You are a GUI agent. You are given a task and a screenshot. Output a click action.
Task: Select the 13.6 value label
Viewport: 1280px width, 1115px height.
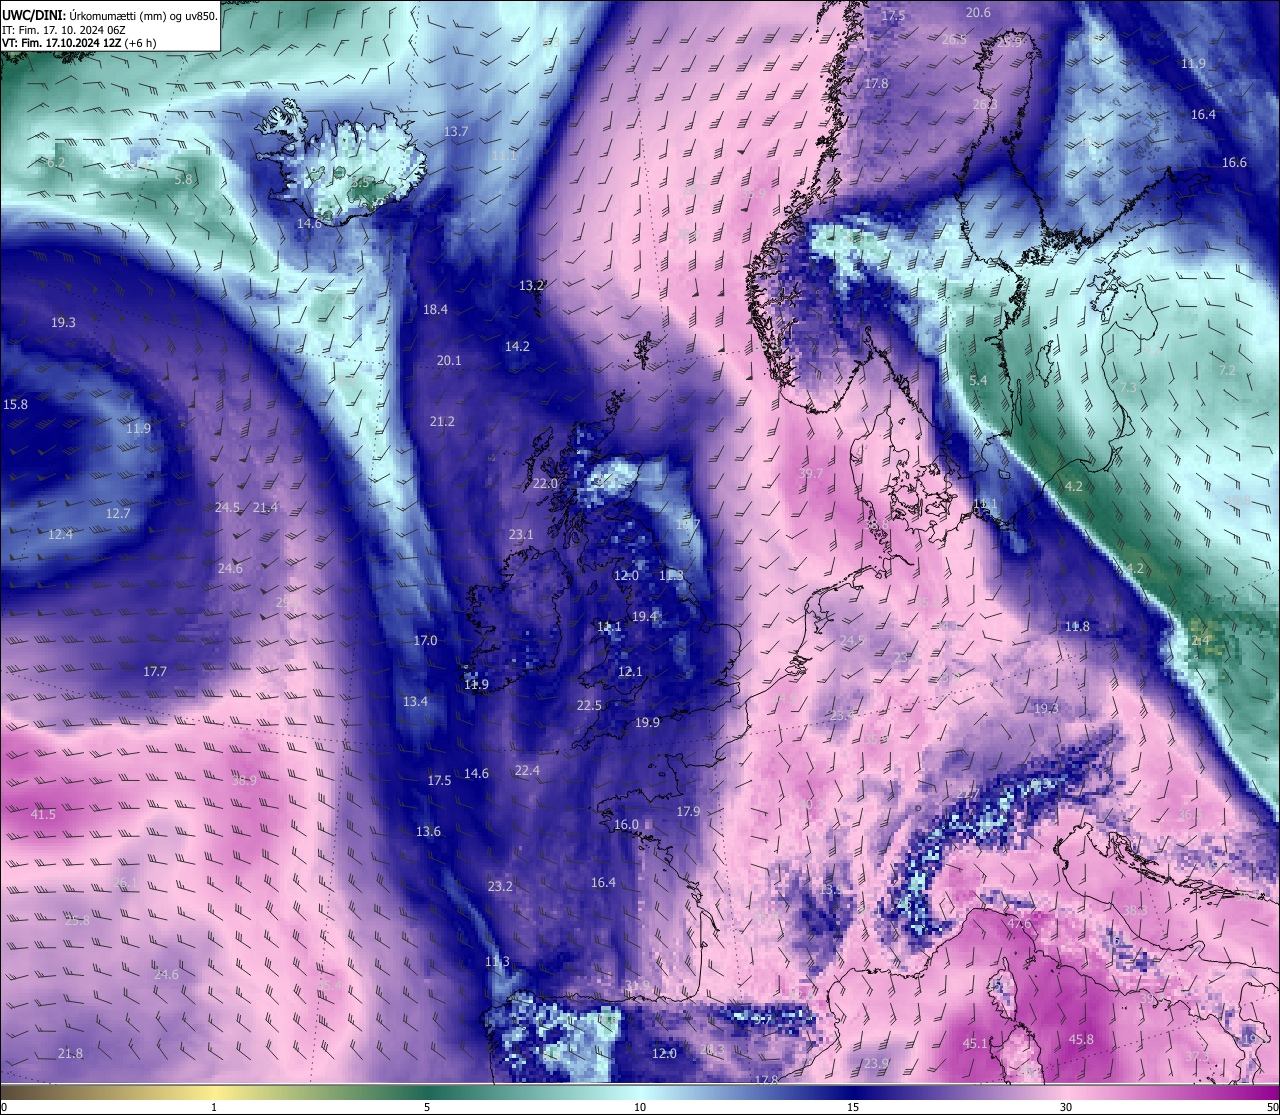(428, 832)
